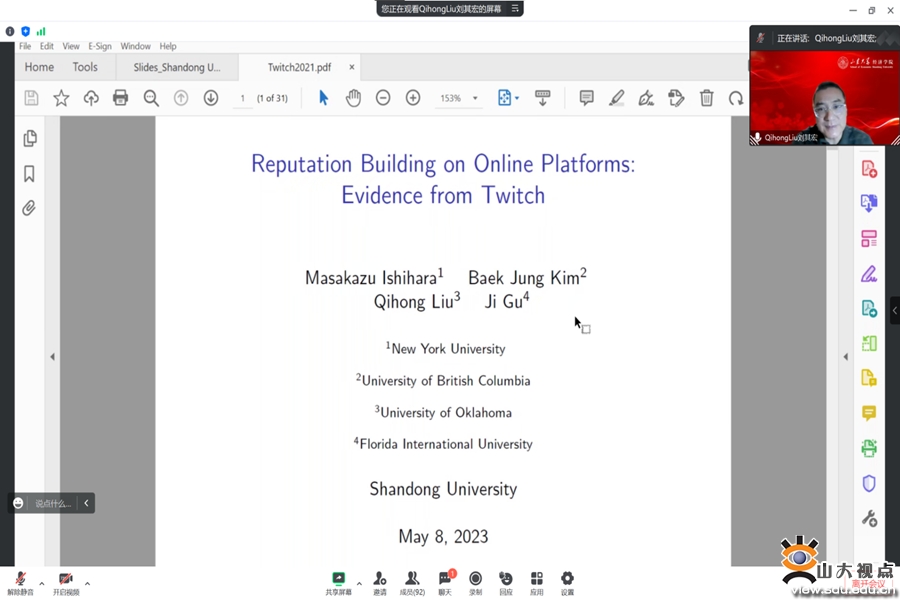
Task: Turn on the meeting video camera
Action: 66,580
